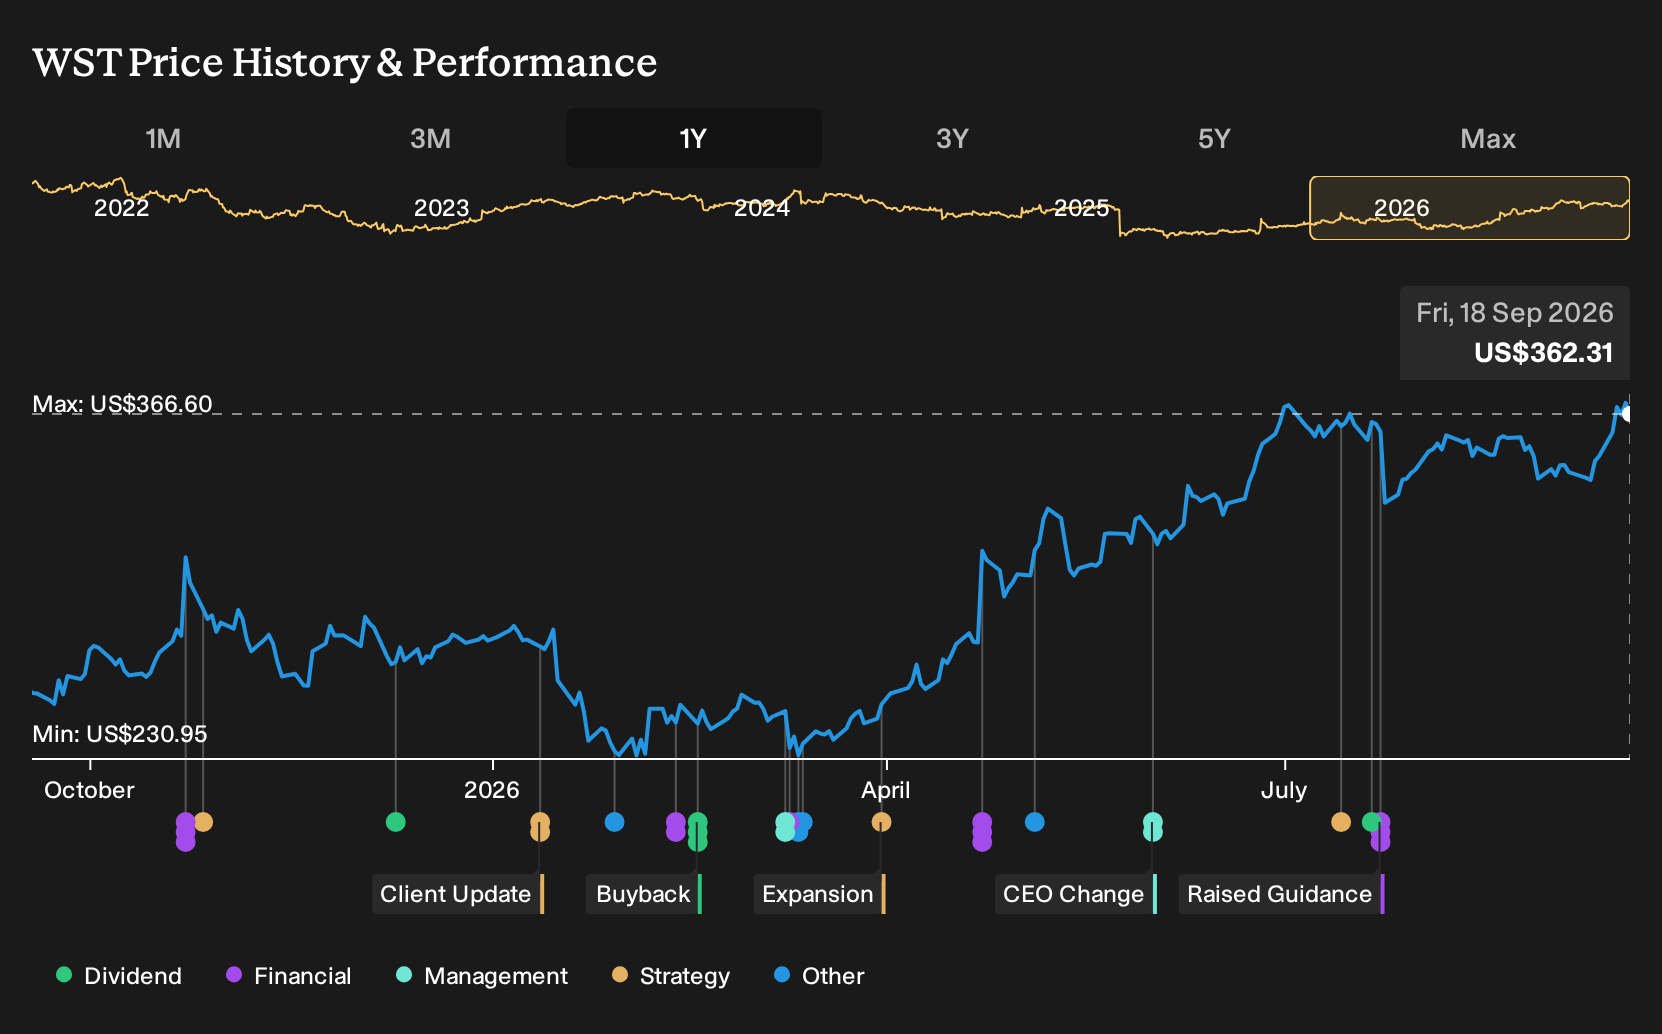Click the lone green Dividend marker before 2026

tap(395, 822)
